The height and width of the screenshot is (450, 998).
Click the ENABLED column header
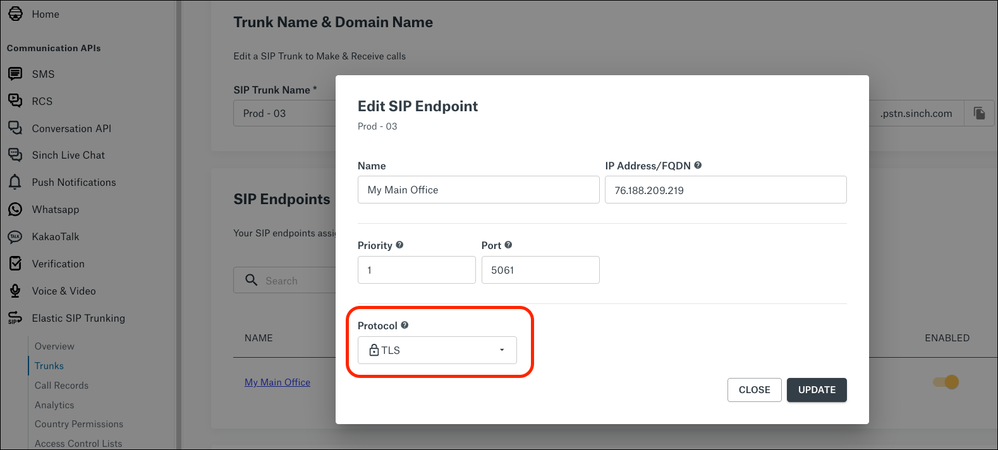pyautogui.click(x=947, y=337)
